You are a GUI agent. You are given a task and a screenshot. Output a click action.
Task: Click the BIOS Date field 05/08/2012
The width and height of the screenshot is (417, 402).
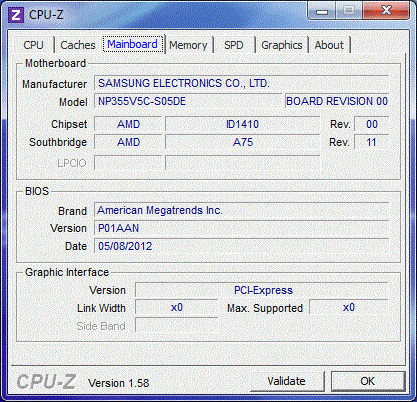coord(241,246)
